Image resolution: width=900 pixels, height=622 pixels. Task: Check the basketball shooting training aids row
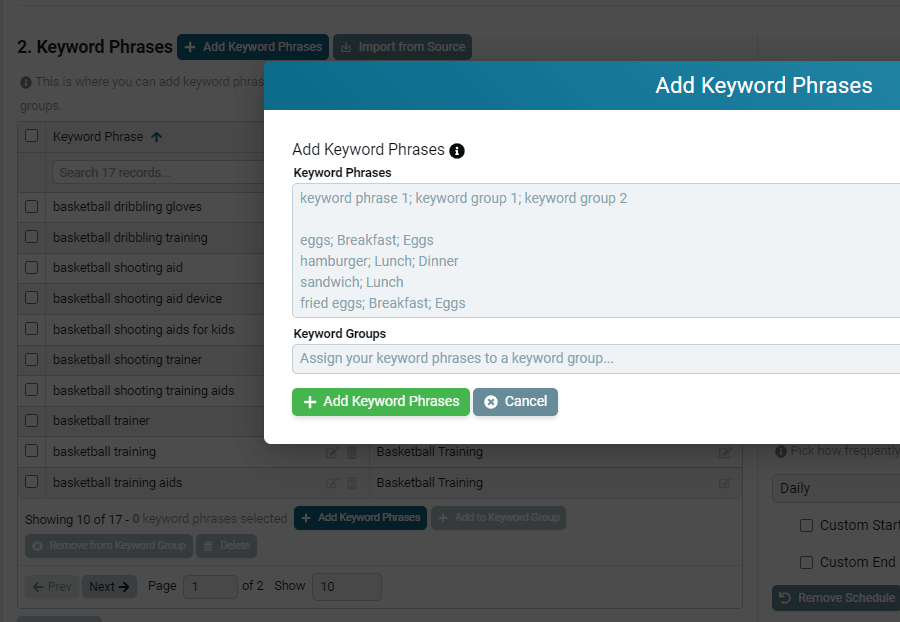(32, 390)
